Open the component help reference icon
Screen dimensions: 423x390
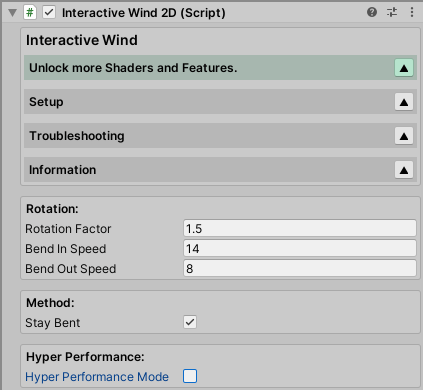point(372,12)
